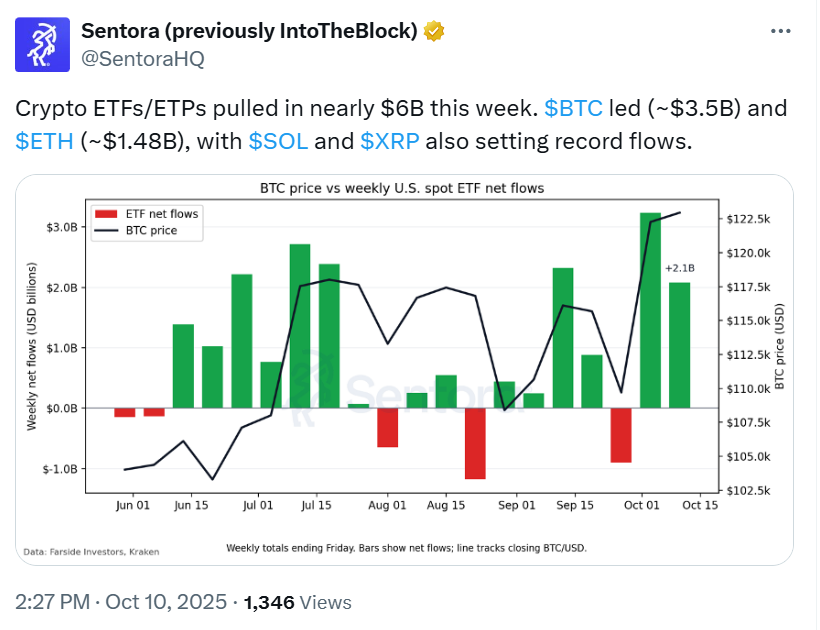Click the largest red bar in August
This screenshot has width=820, height=630.
click(x=475, y=443)
